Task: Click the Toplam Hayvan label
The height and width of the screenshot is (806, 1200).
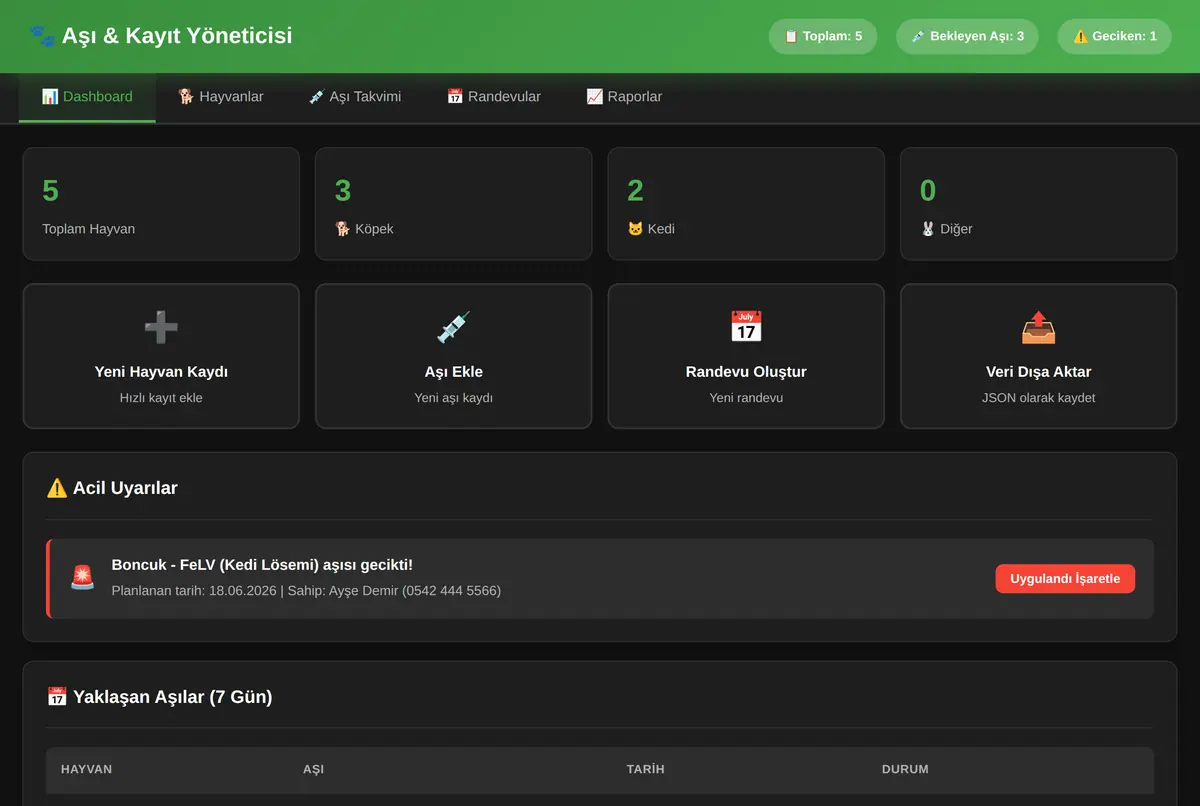Action: [x=89, y=229]
